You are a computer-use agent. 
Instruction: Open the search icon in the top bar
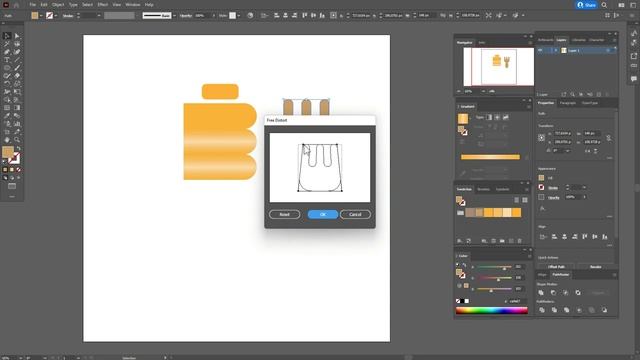click(604, 5)
